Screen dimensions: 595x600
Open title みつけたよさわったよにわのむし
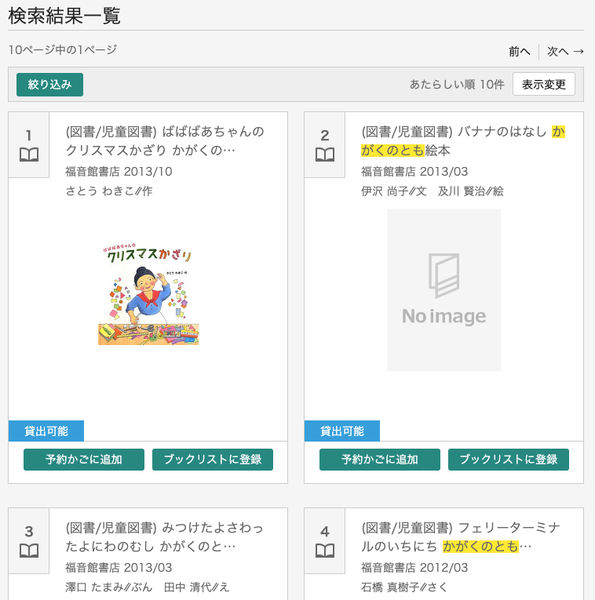click(x=165, y=537)
